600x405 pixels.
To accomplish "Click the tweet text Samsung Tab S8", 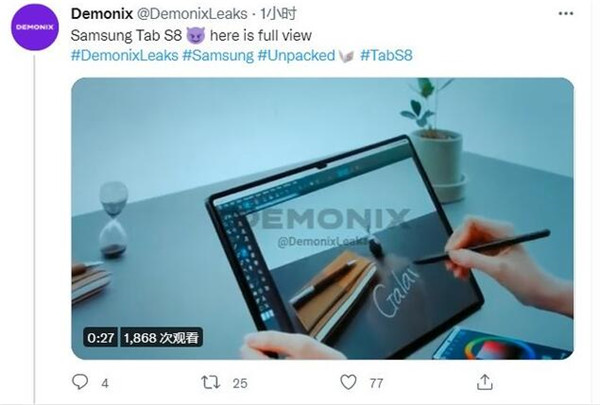I will 126,35.
